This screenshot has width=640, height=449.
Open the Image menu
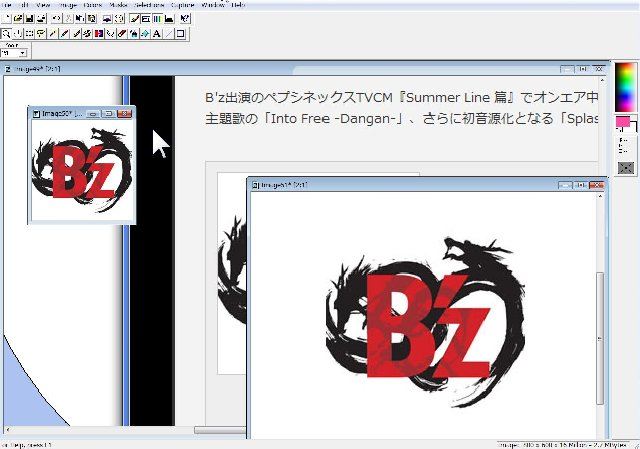click(68, 5)
